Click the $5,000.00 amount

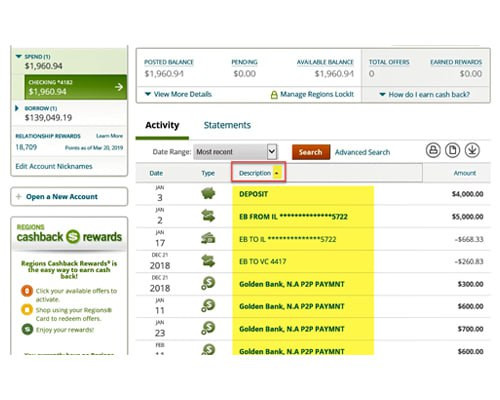click(x=467, y=217)
